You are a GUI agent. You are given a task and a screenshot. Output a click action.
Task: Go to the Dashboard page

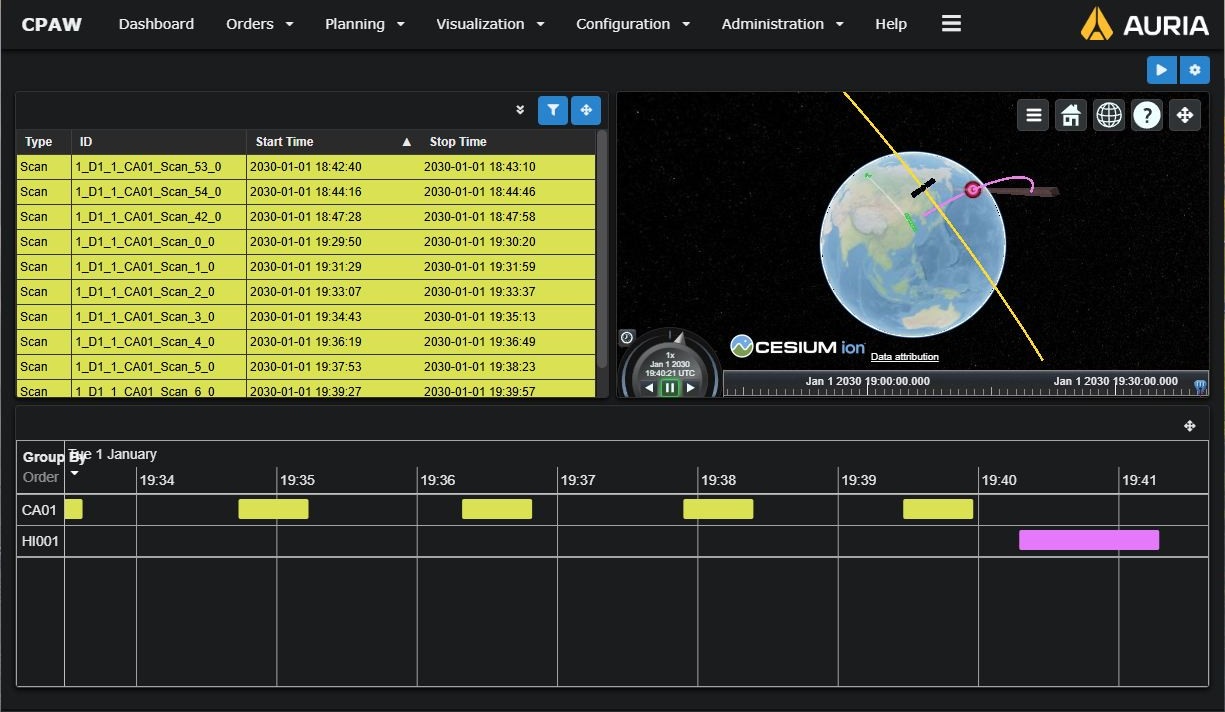point(156,24)
